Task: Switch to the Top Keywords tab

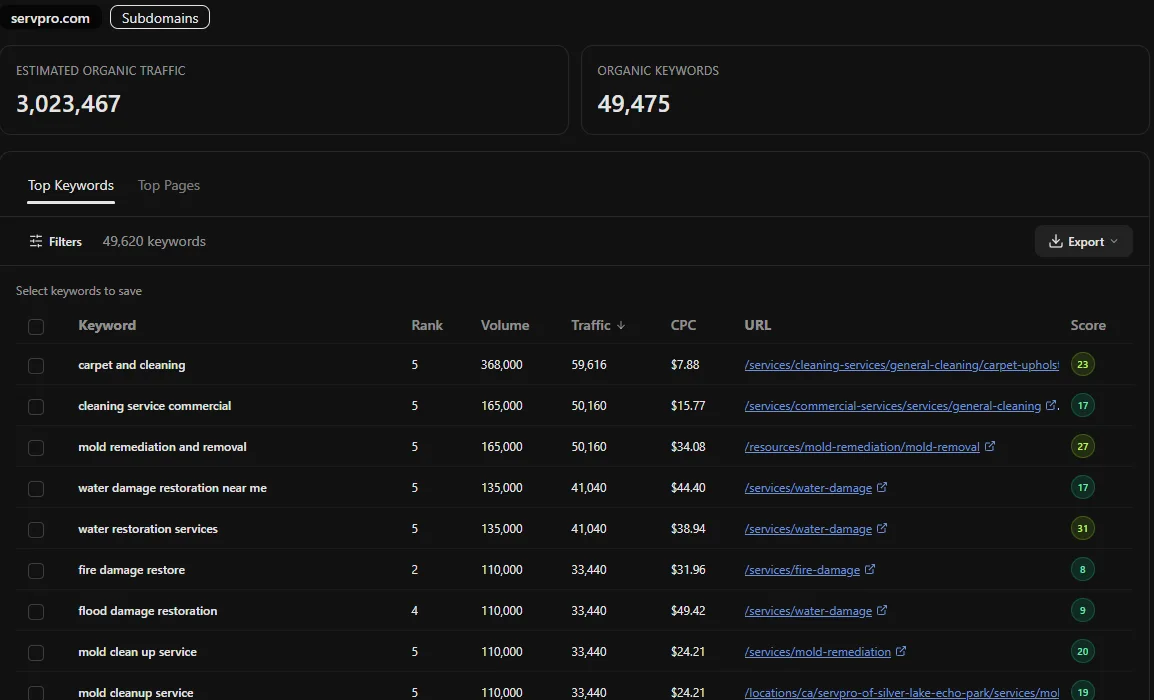Action: point(71,185)
